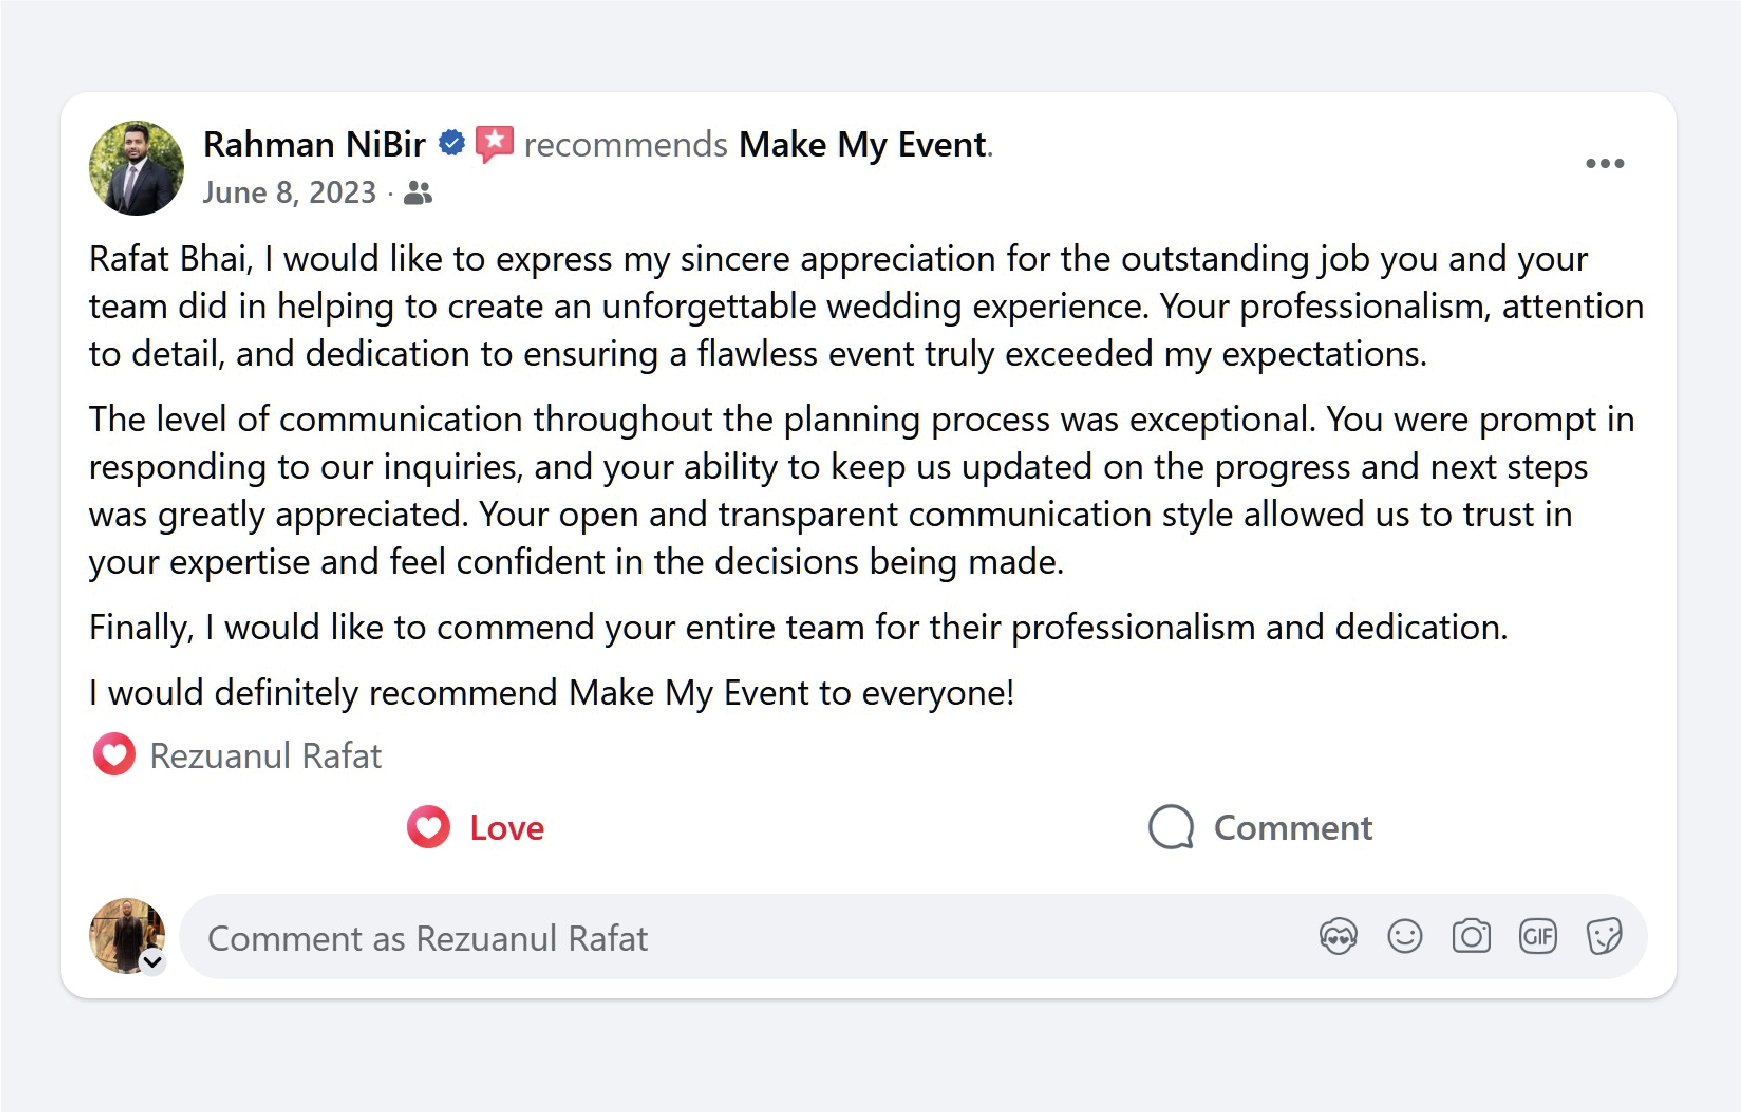Click the friends audience icon beside date
The width and height of the screenshot is (1741, 1112).
tap(418, 193)
